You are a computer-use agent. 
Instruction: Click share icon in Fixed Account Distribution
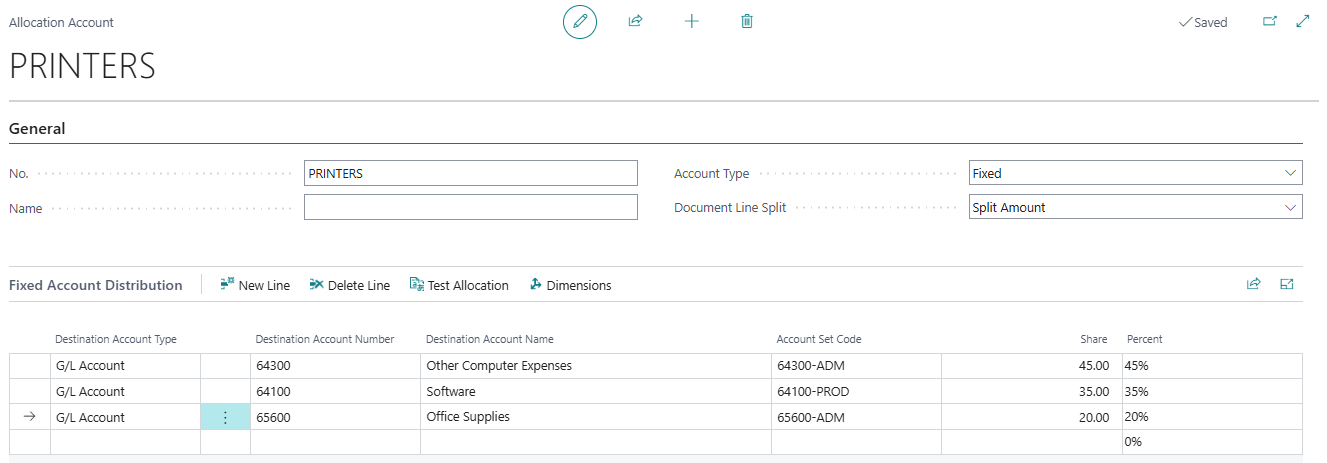(1253, 284)
